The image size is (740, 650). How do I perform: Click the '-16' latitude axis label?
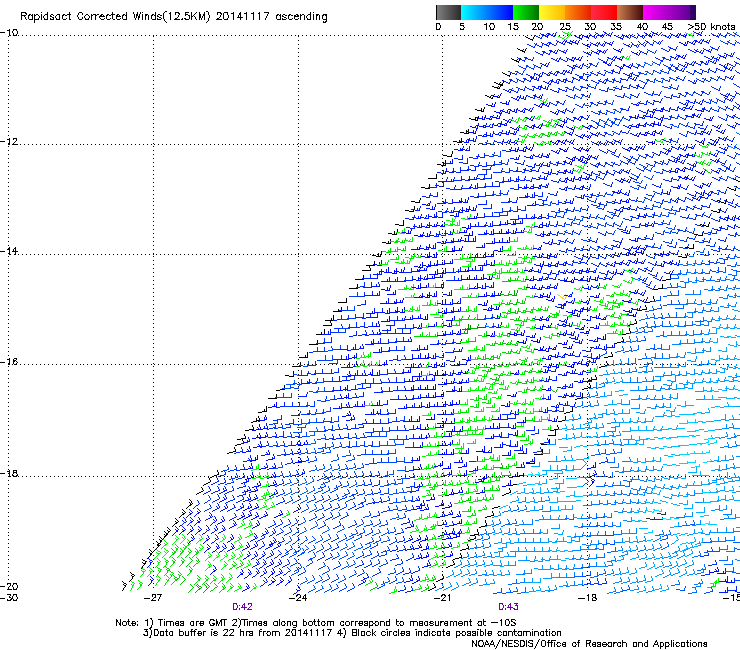point(9,362)
